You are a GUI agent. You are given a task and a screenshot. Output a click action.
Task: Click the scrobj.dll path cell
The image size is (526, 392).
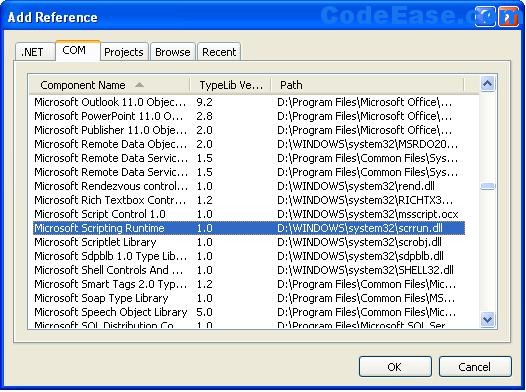click(x=359, y=242)
